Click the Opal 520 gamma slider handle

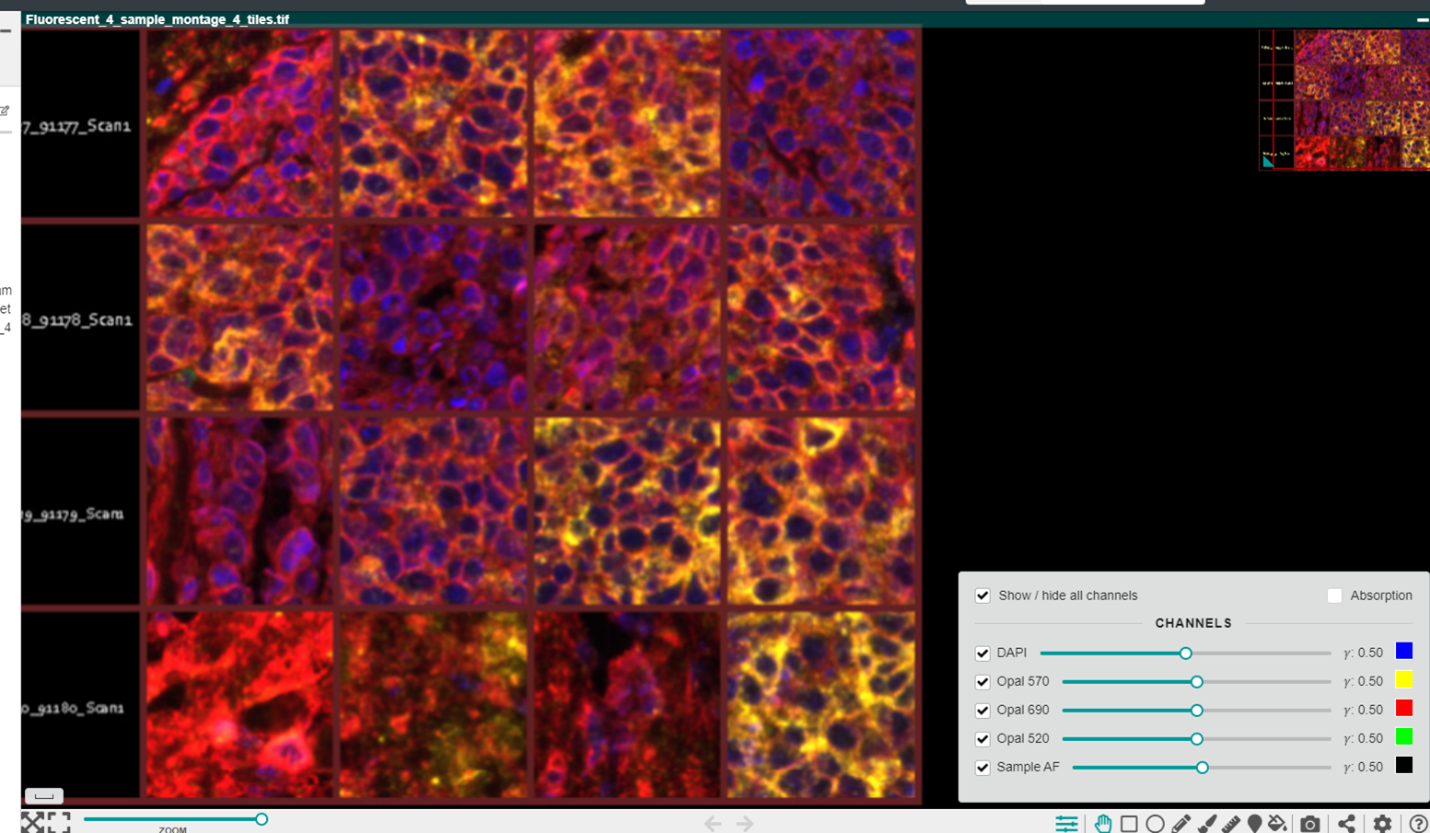pos(1196,739)
